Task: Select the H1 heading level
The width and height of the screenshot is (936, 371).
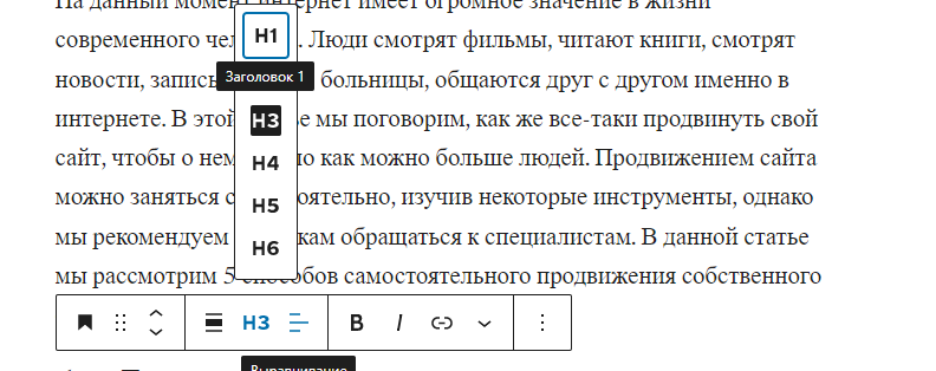Action: coord(266,36)
